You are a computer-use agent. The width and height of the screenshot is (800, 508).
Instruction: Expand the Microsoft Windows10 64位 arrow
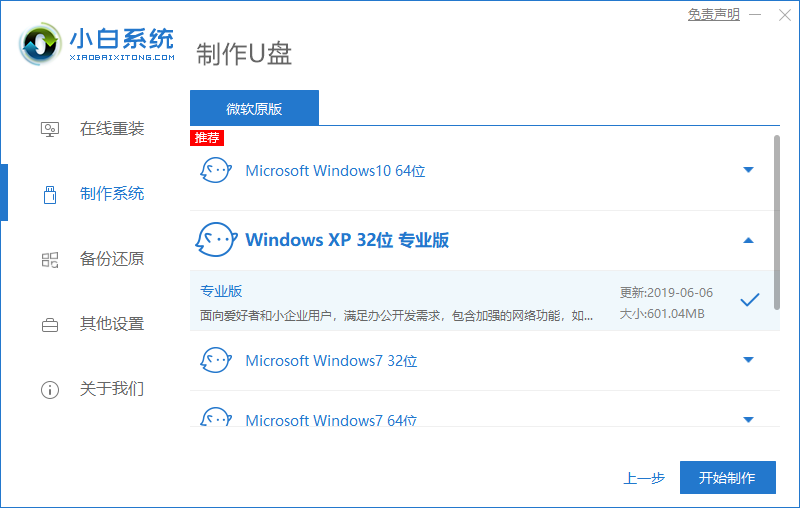pyautogui.click(x=748, y=170)
